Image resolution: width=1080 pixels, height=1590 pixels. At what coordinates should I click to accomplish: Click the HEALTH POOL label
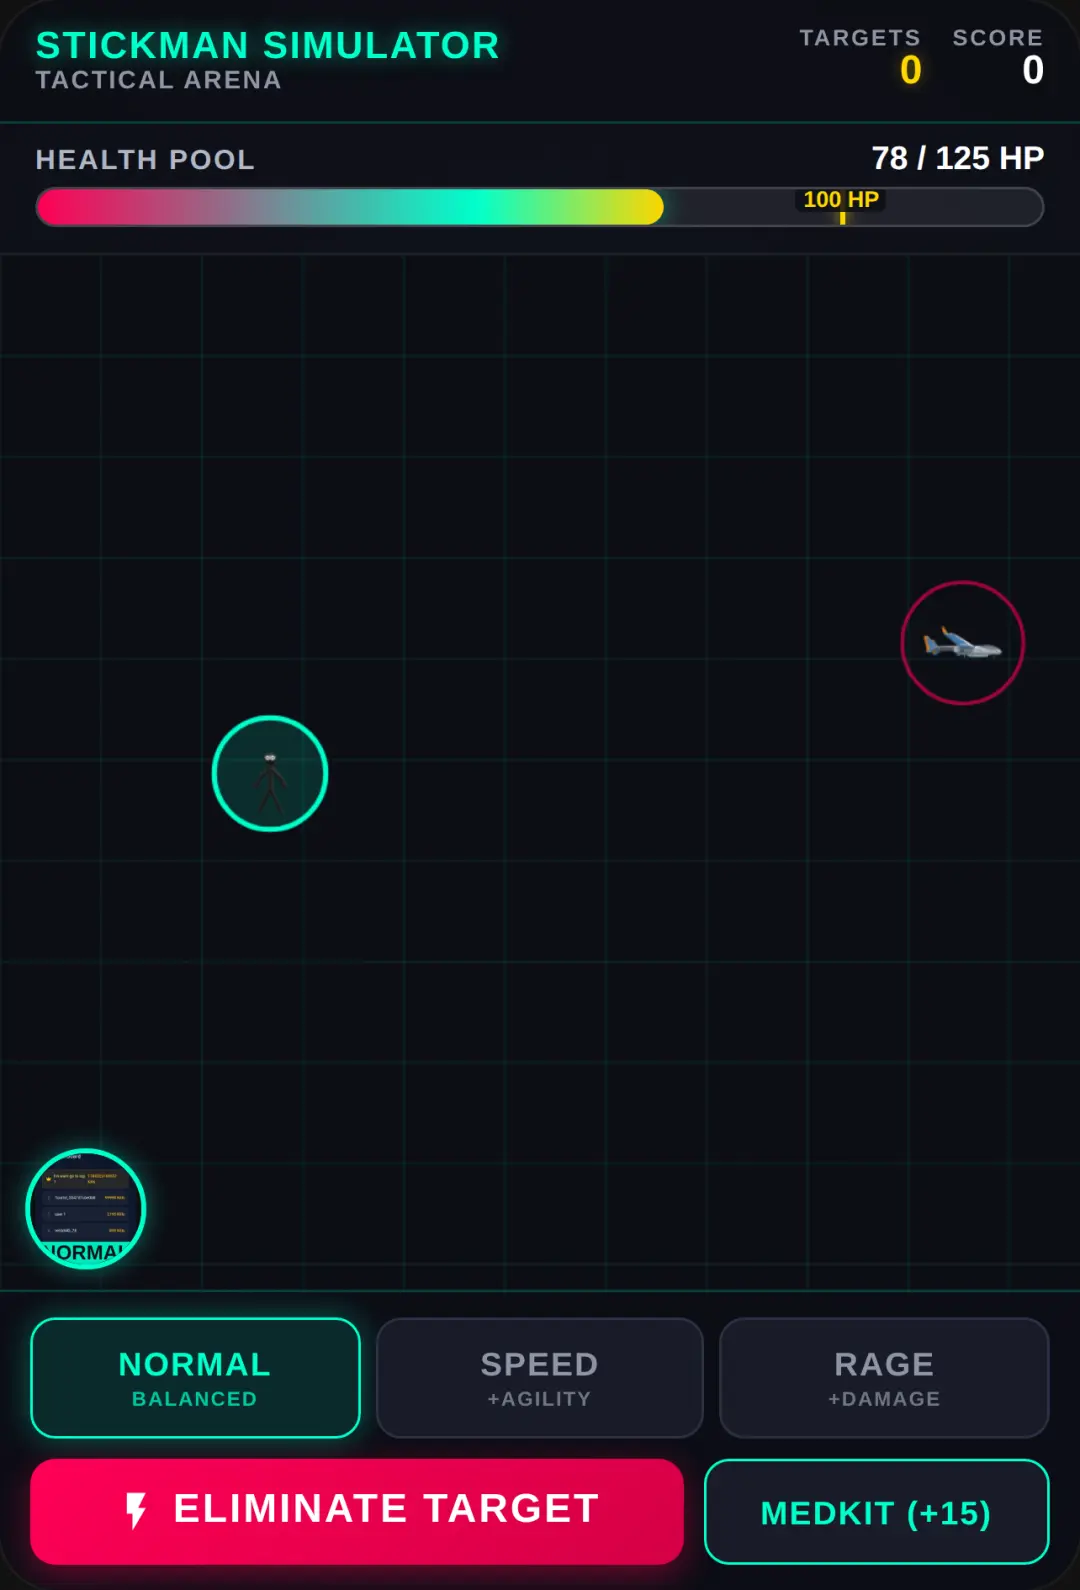[146, 160]
